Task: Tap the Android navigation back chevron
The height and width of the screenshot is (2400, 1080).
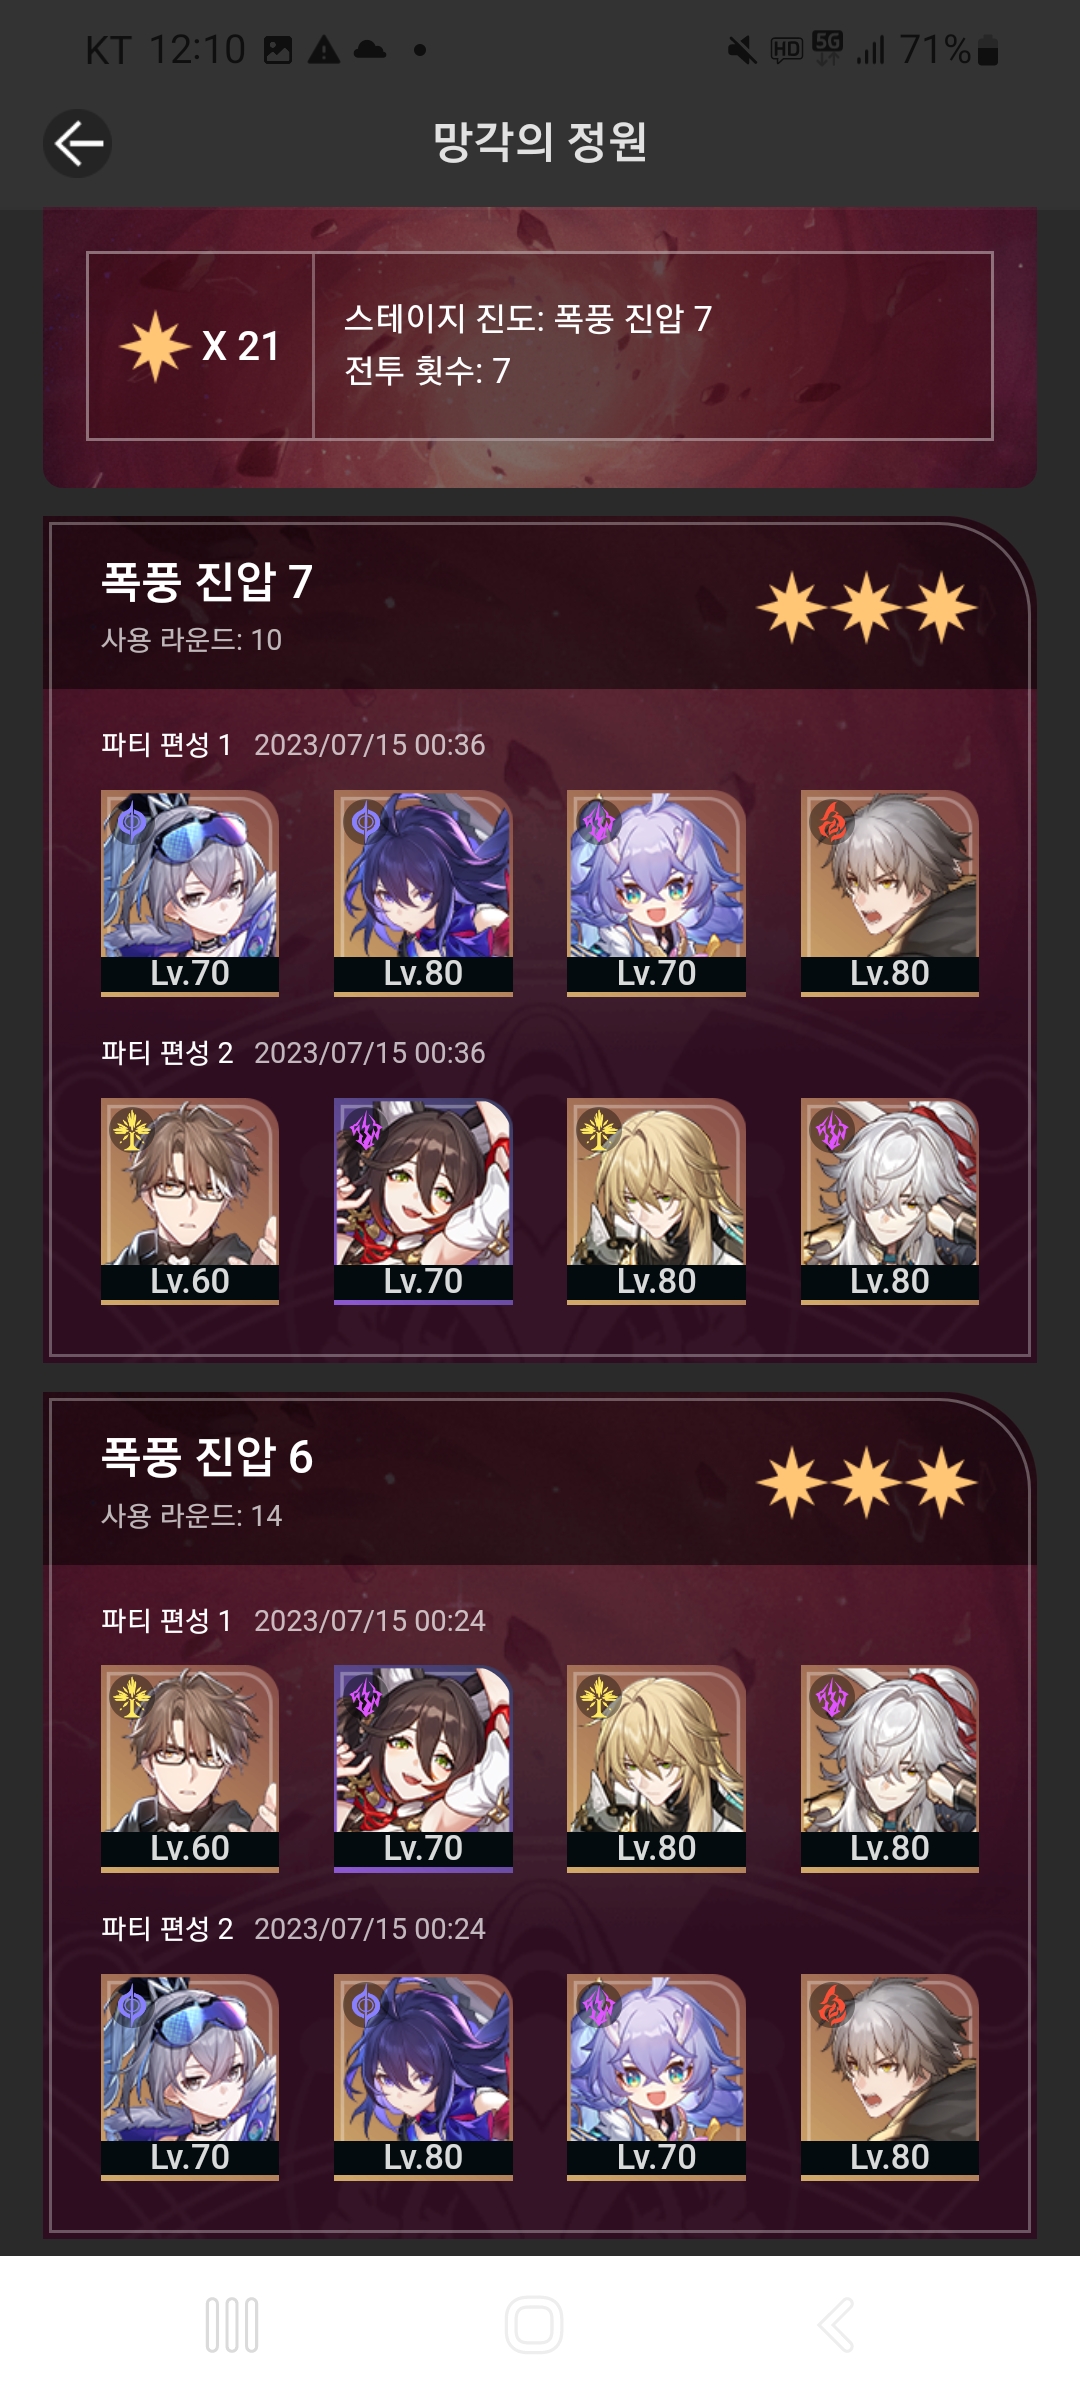Action: (x=836, y=2324)
